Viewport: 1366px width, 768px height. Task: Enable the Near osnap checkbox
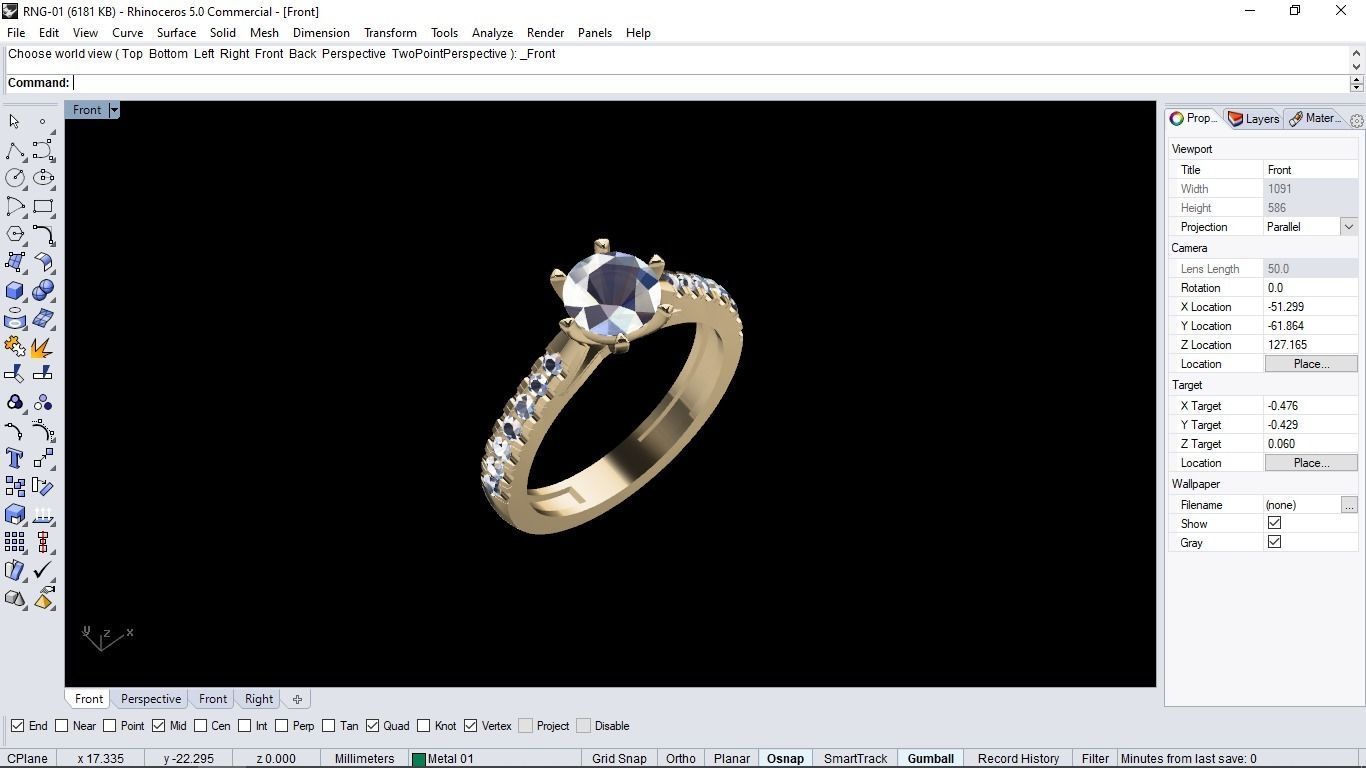pos(62,726)
